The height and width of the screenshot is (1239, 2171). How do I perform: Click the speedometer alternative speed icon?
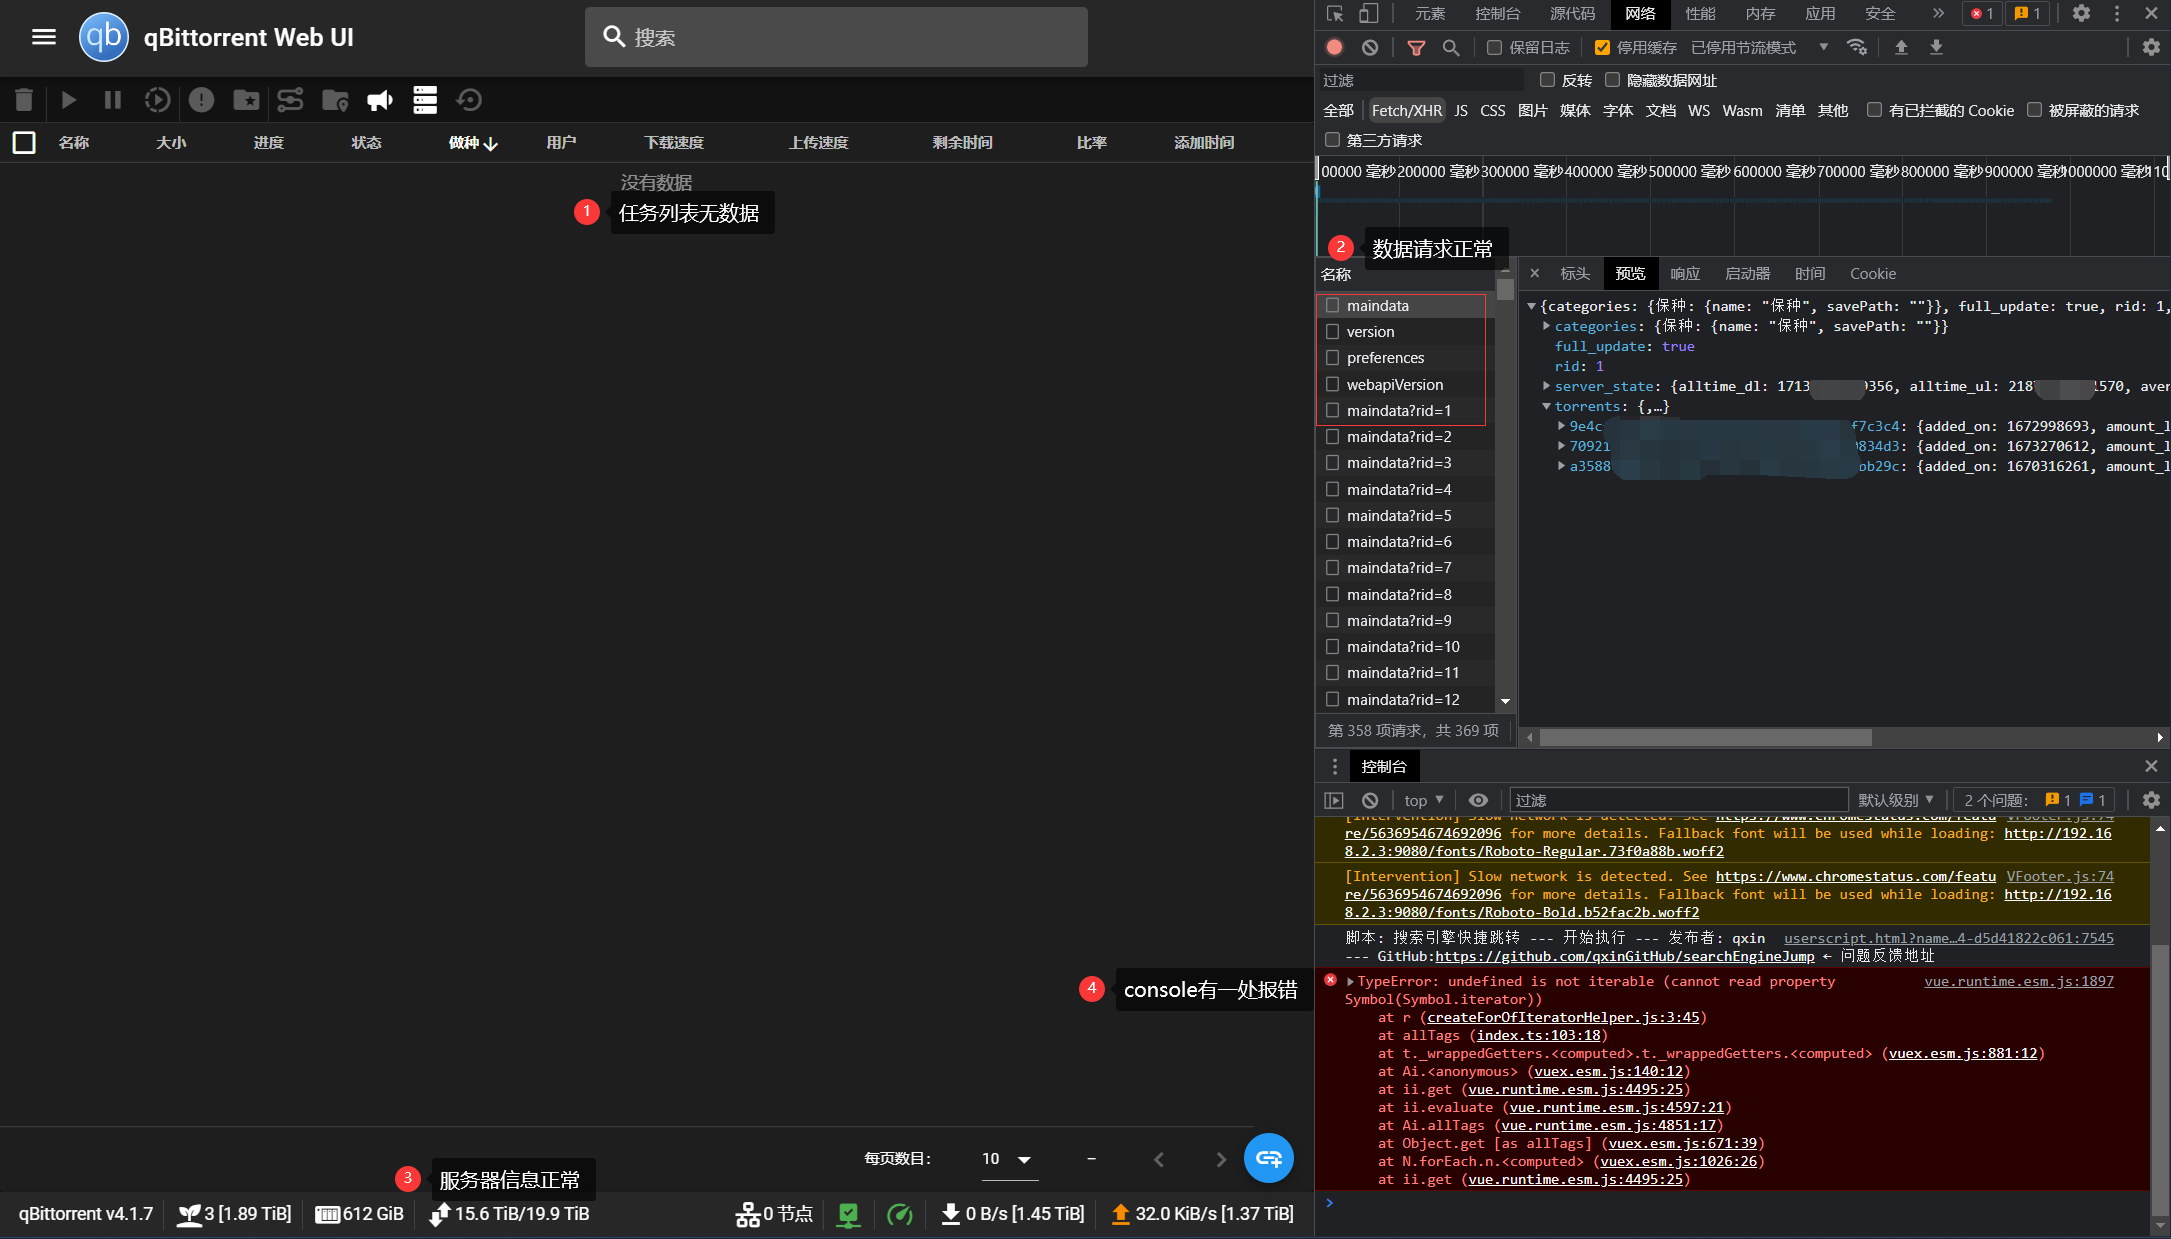(900, 1214)
